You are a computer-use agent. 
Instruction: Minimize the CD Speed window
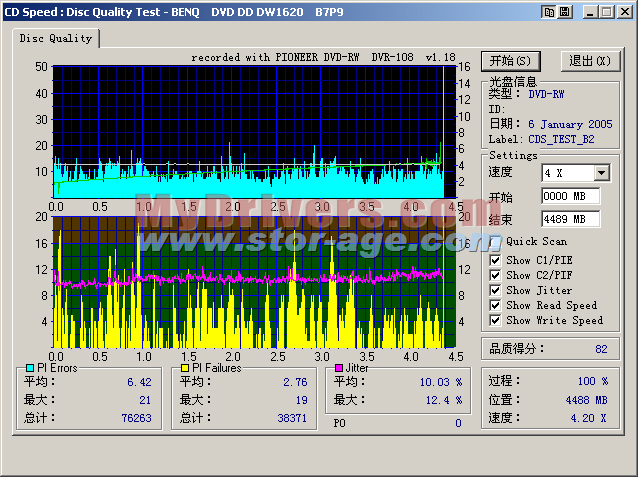pos(591,11)
